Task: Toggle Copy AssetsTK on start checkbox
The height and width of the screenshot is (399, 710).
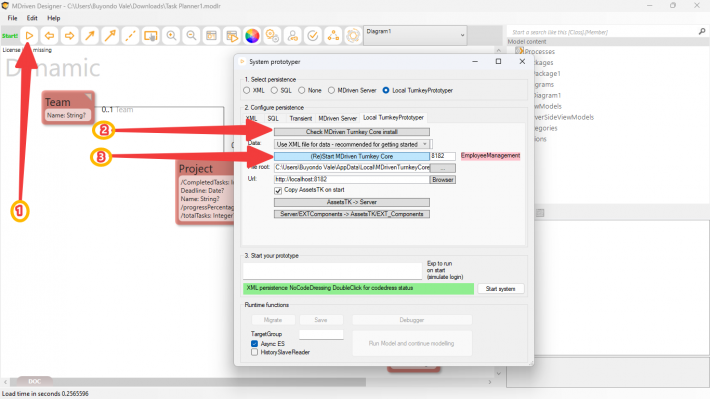Action: coord(278,190)
